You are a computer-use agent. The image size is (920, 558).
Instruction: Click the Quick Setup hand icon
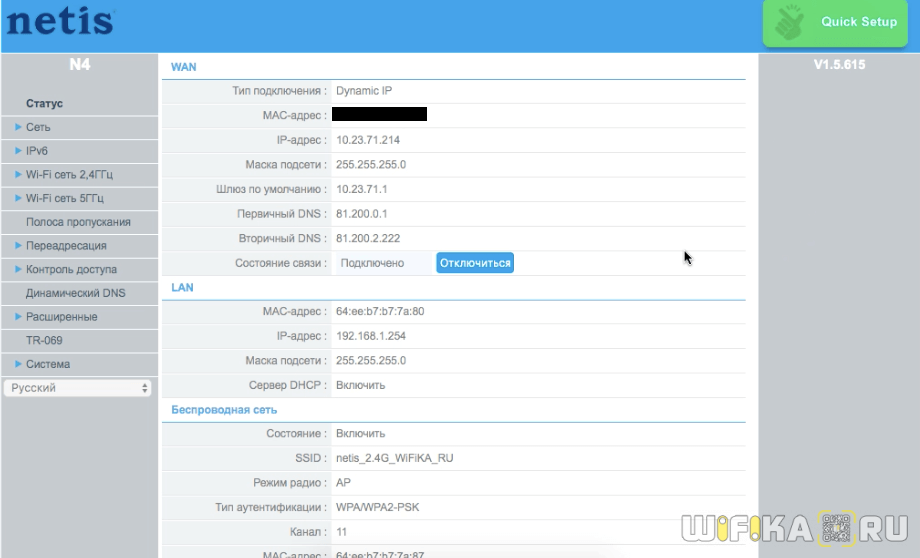[793, 22]
